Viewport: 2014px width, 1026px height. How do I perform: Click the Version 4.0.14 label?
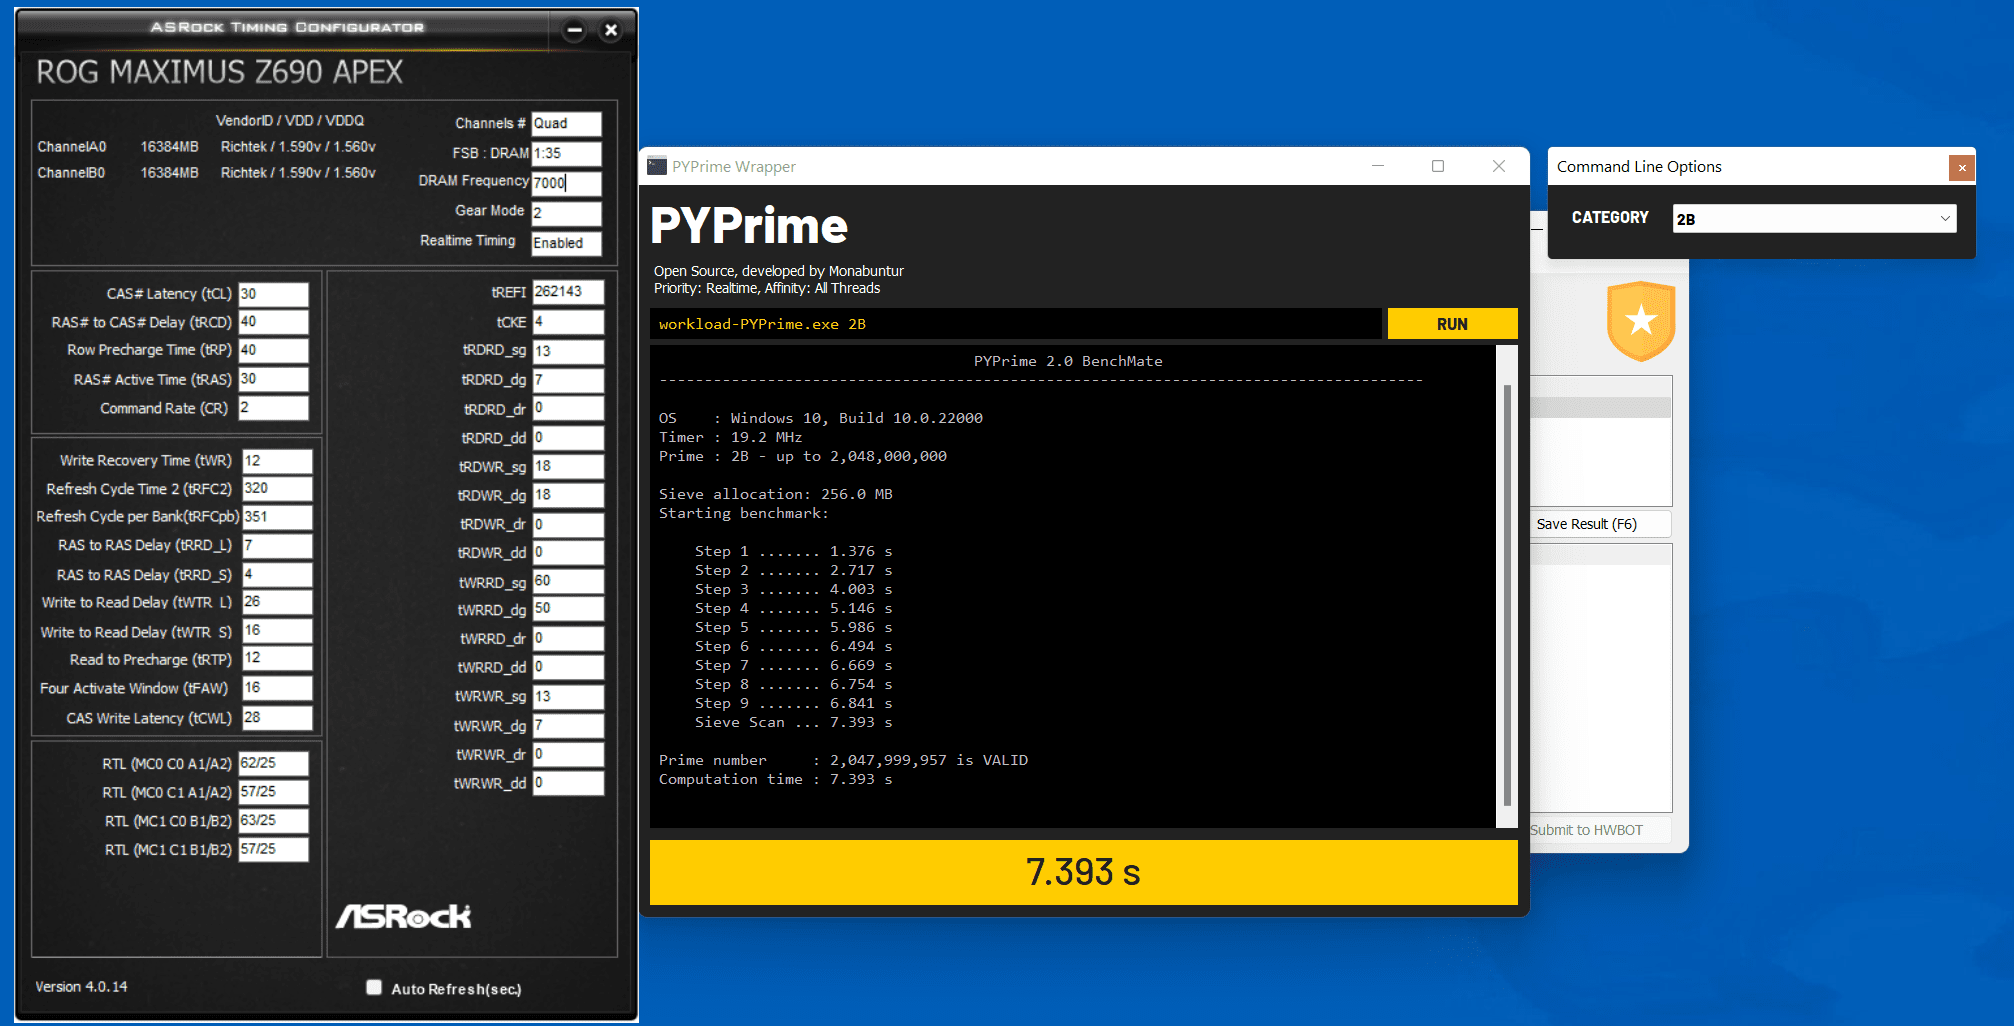(81, 986)
